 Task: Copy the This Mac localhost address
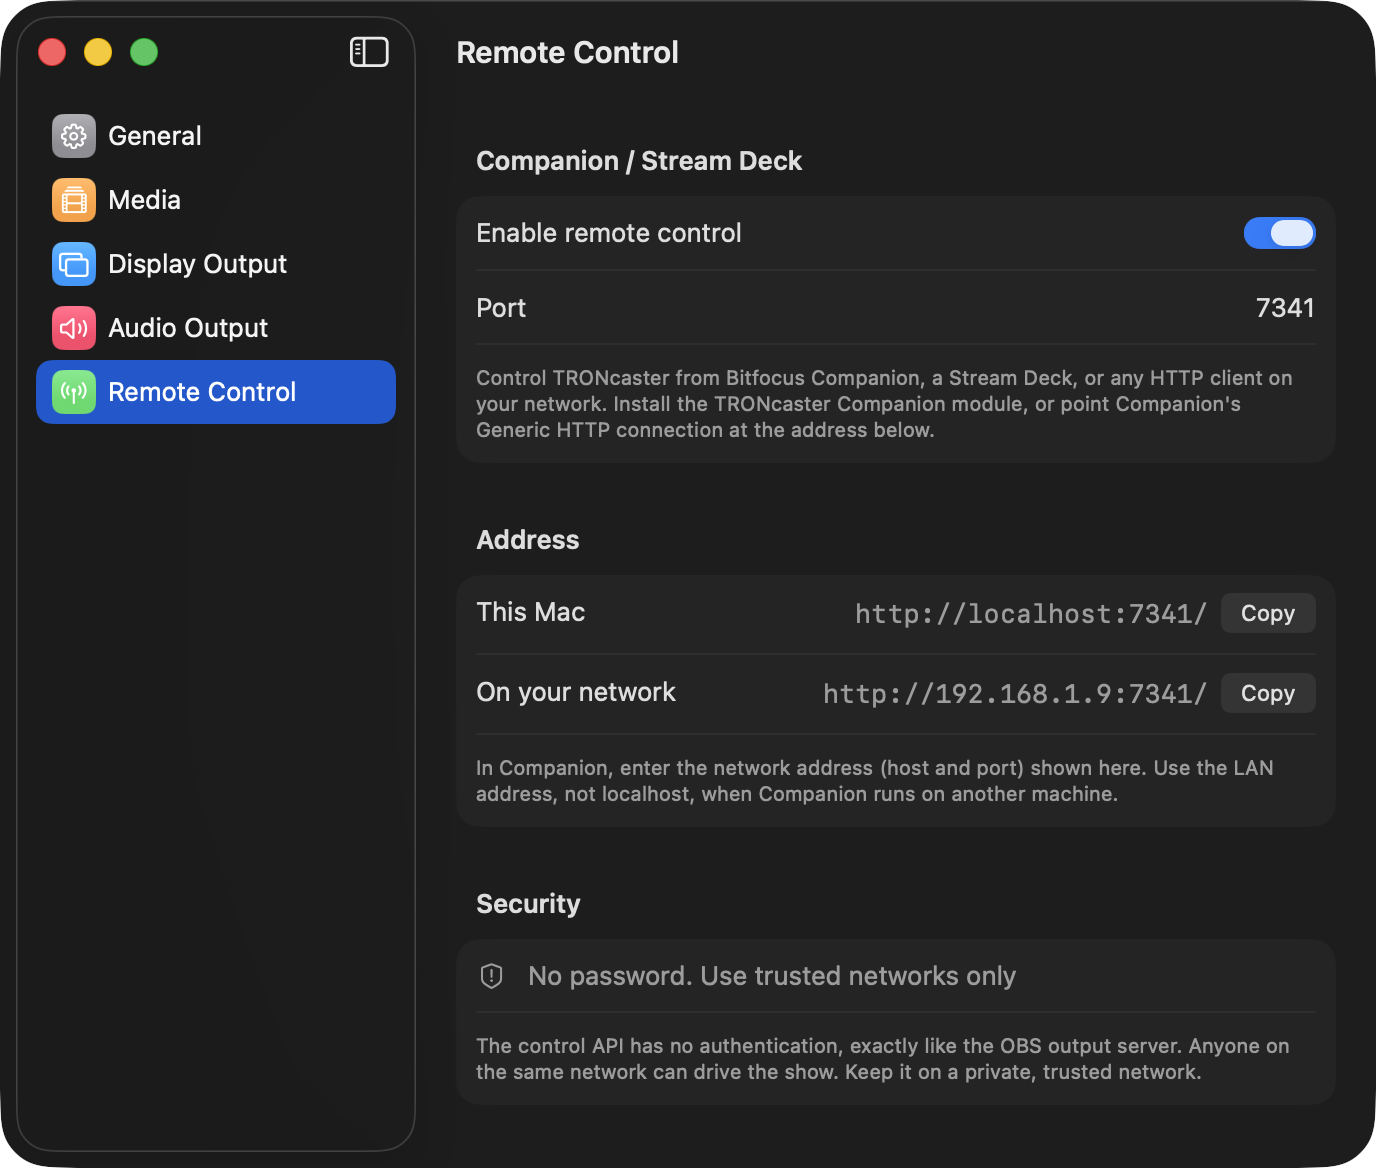point(1268,613)
